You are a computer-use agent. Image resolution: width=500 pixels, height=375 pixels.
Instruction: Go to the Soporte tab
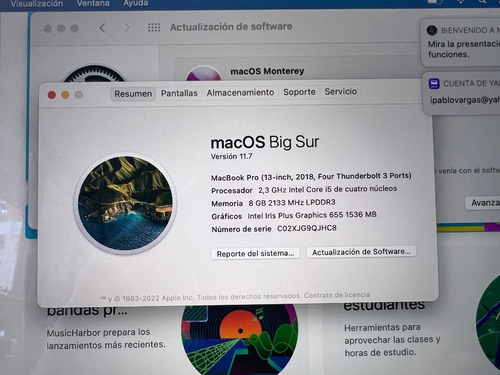click(299, 92)
